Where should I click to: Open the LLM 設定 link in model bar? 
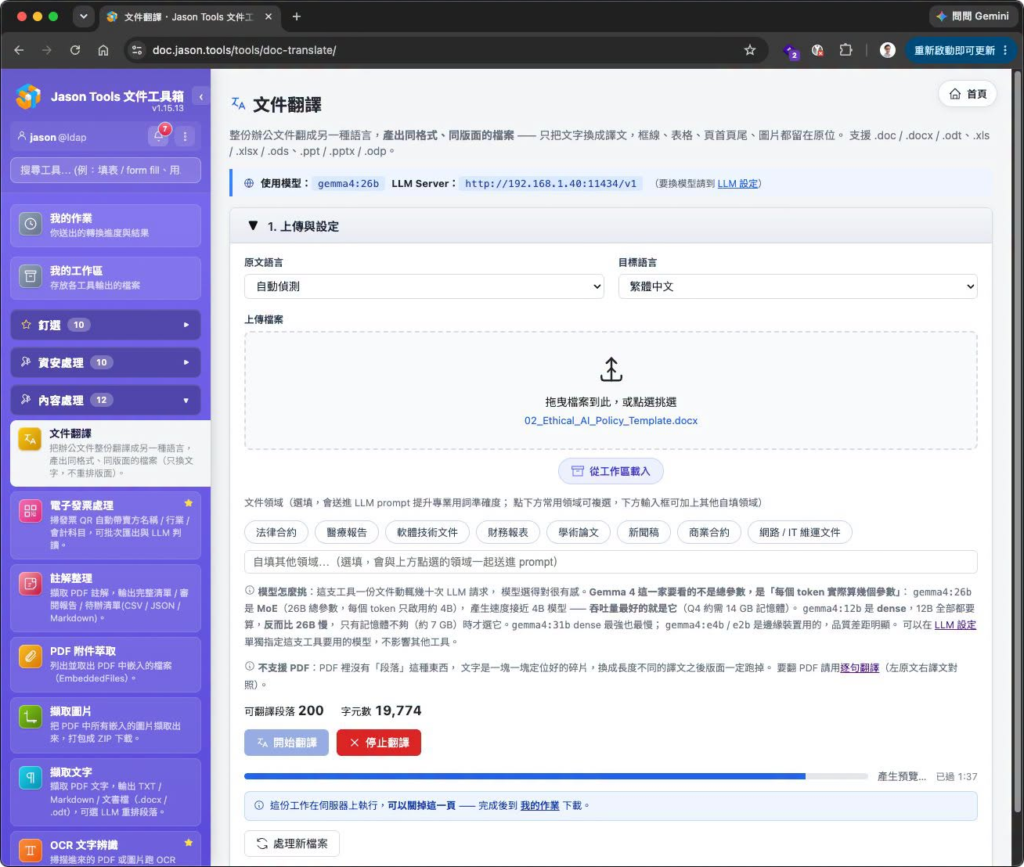pos(737,183)
